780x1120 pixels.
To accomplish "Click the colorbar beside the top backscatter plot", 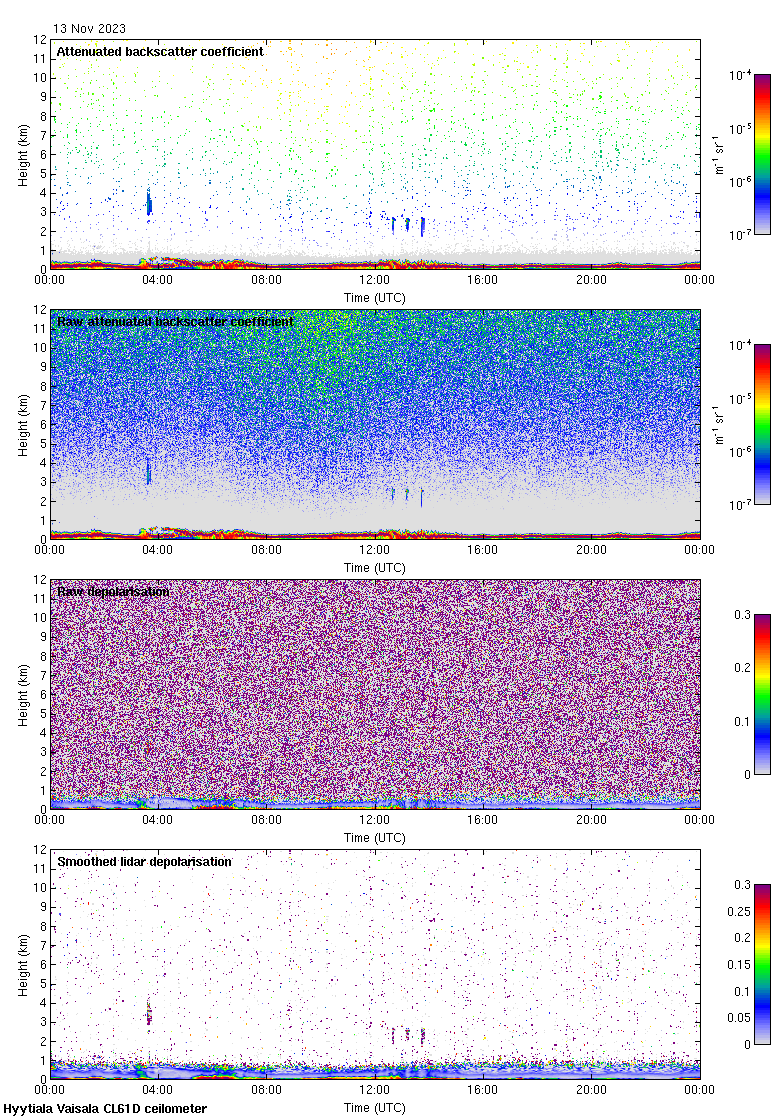I will pos(762,154).
